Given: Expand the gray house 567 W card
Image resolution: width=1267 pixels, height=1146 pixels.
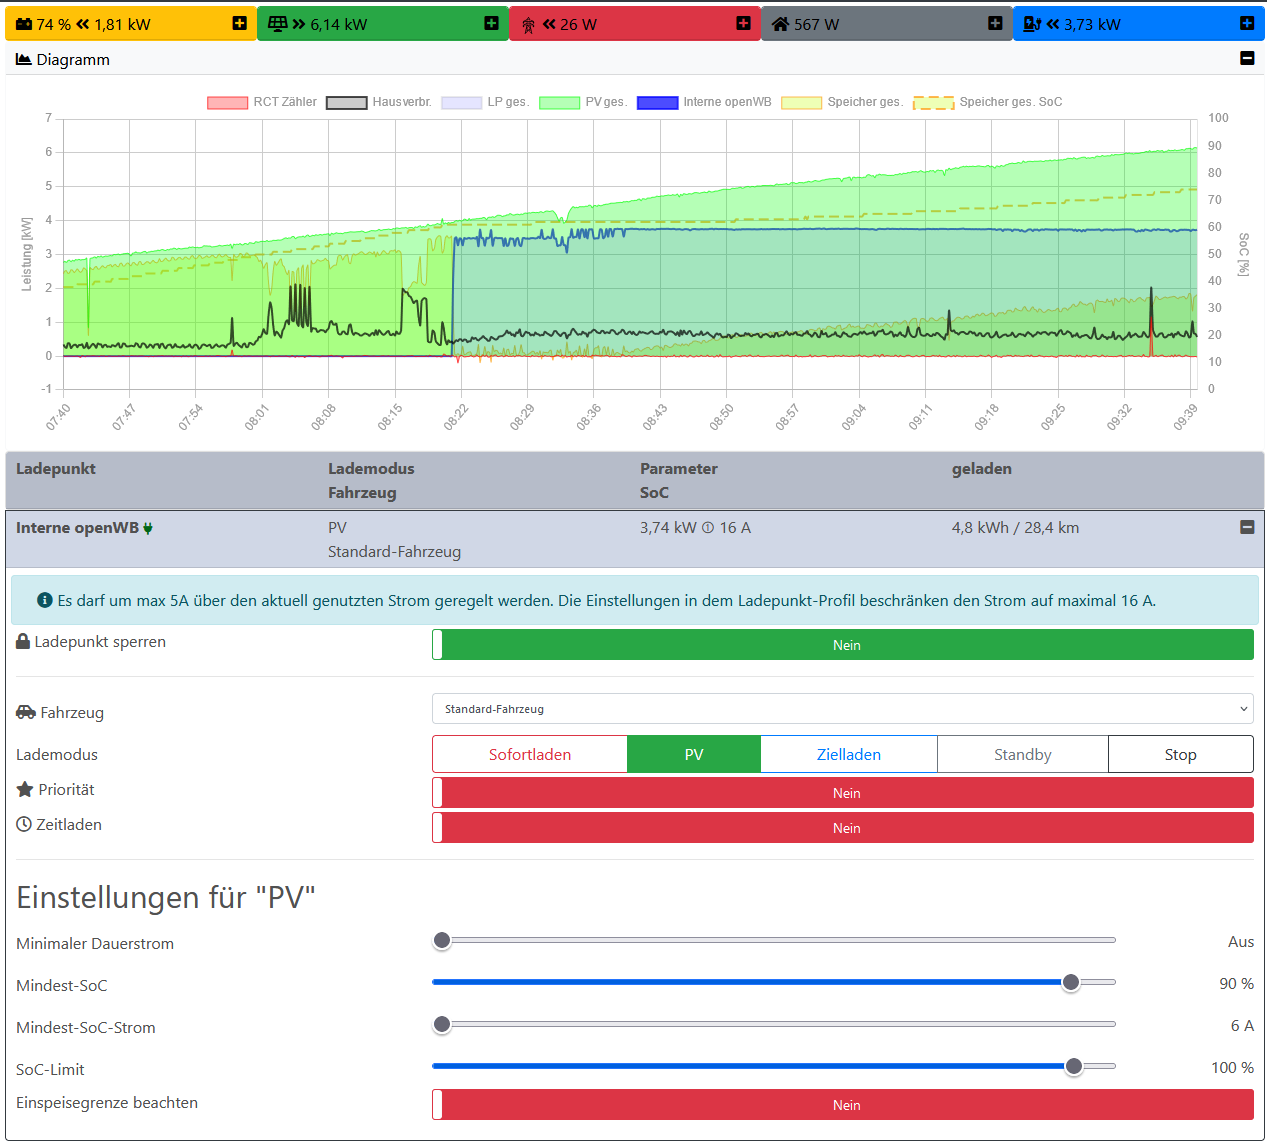Looking at the screenshot, I should 995,23.
